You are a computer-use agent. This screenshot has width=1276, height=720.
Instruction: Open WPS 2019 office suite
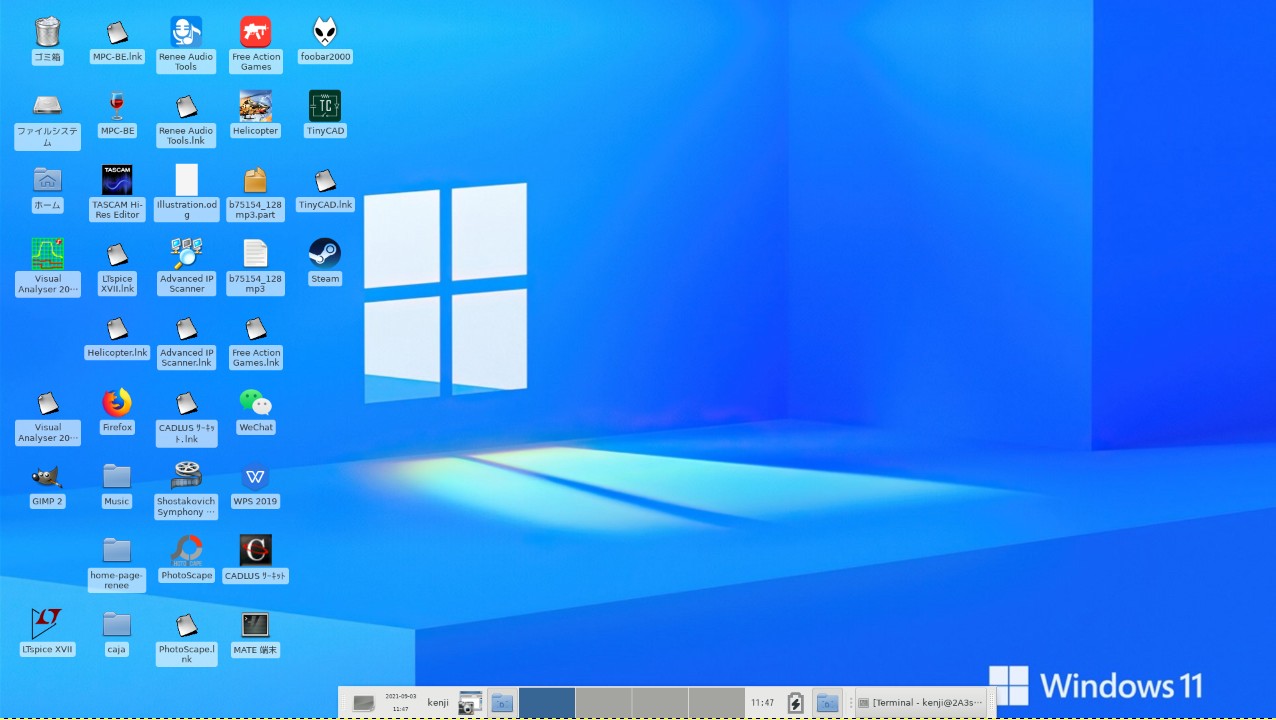point(255,477)
